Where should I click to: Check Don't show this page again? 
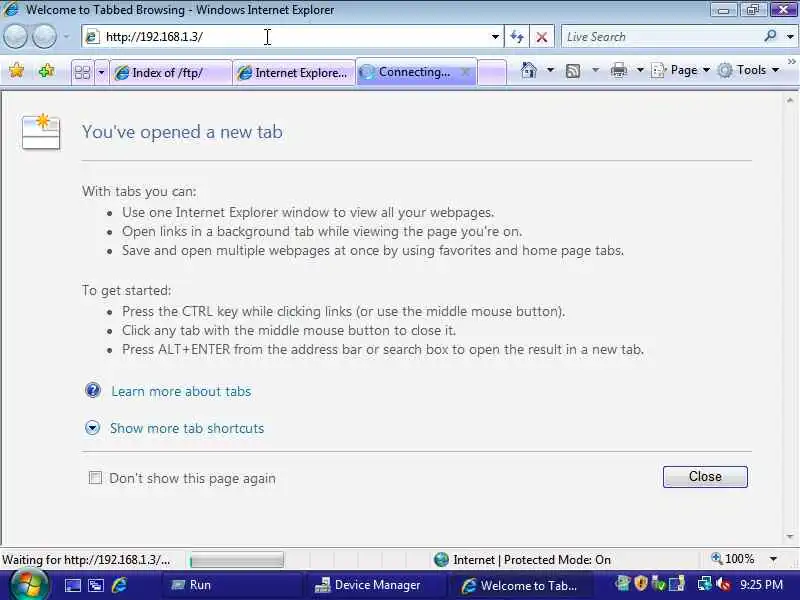point(95,478)
